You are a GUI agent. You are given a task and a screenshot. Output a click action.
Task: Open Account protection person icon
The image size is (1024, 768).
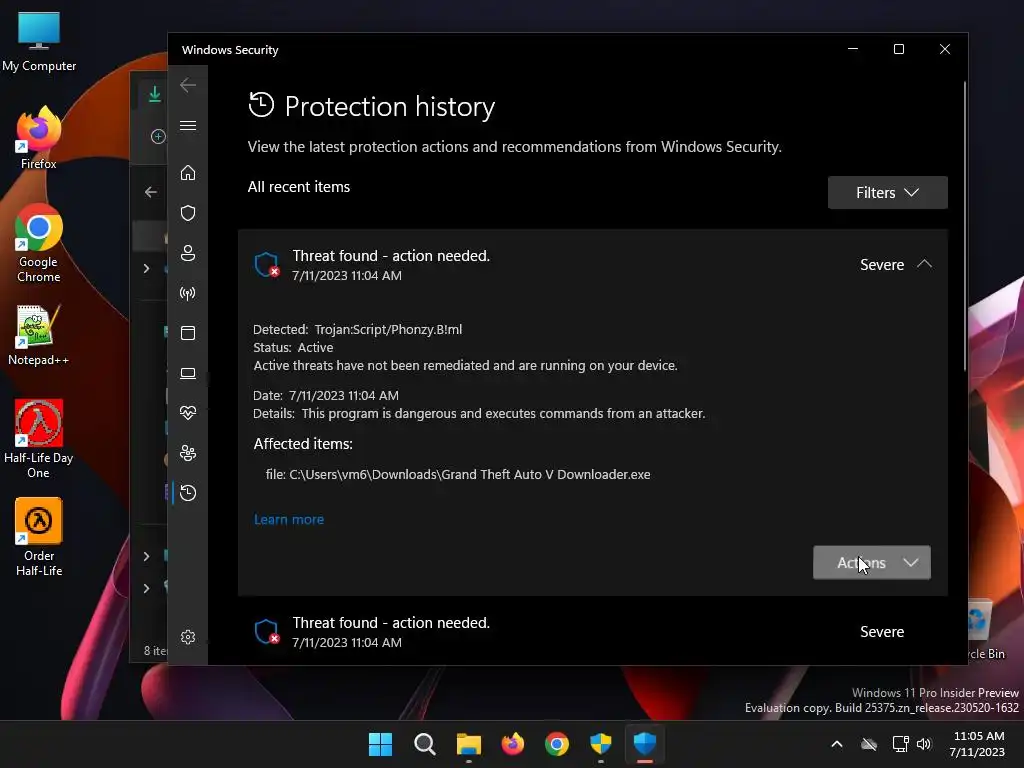(x=188, y=253)
